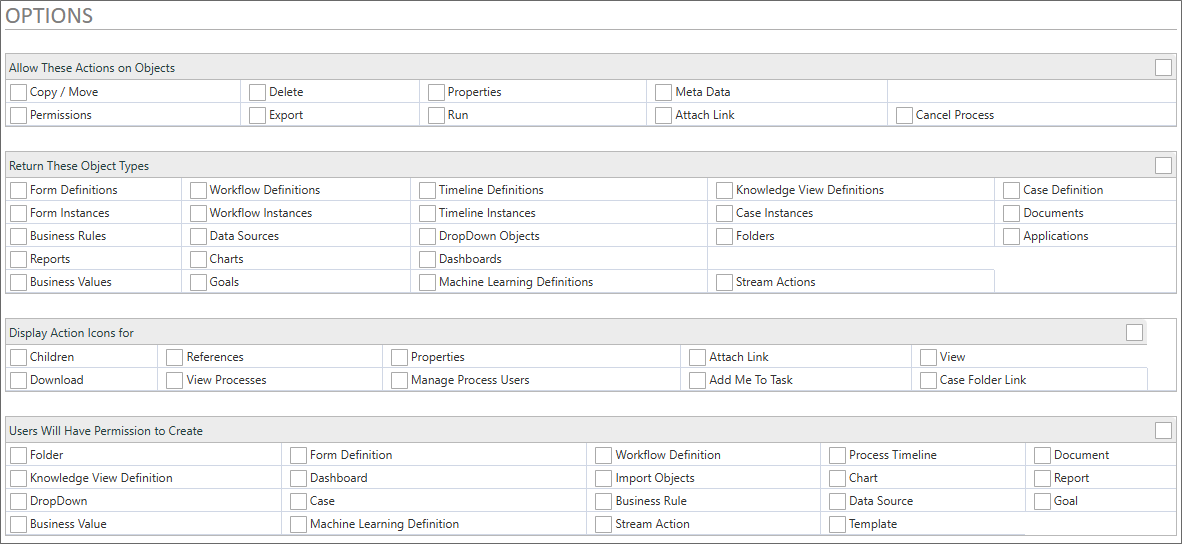Tick the Cancel Process checkbox
This screenshot has height=544, width=1182.
[905, 115]
